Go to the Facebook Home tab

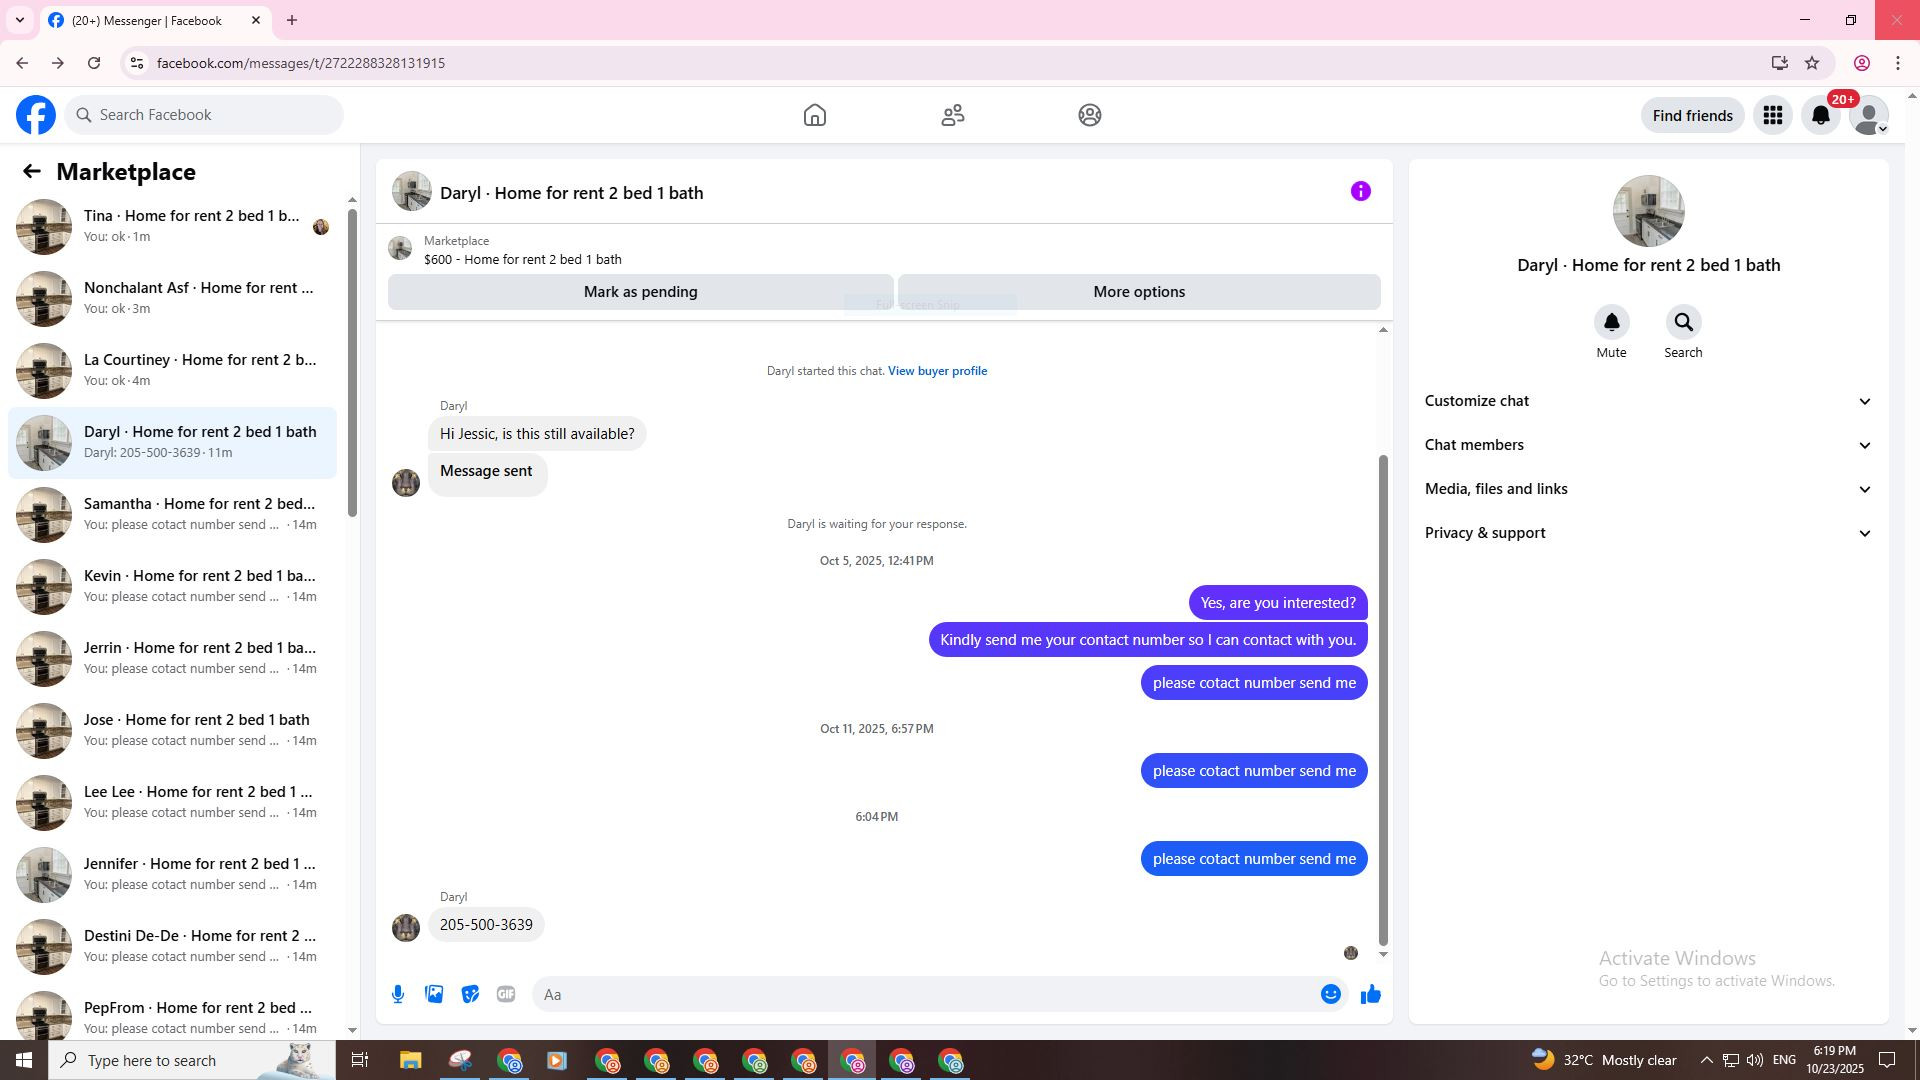coord(815,116)
